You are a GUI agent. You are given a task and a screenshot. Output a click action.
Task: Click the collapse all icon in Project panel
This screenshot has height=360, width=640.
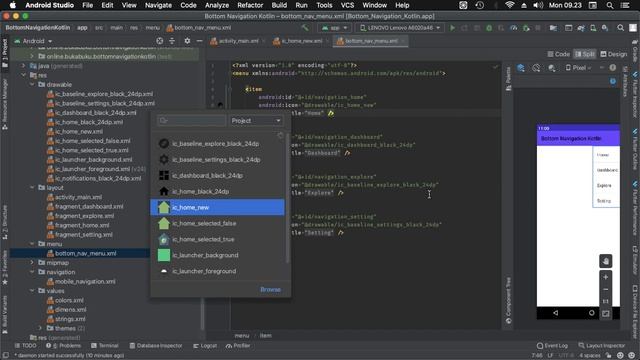point(172,41)
